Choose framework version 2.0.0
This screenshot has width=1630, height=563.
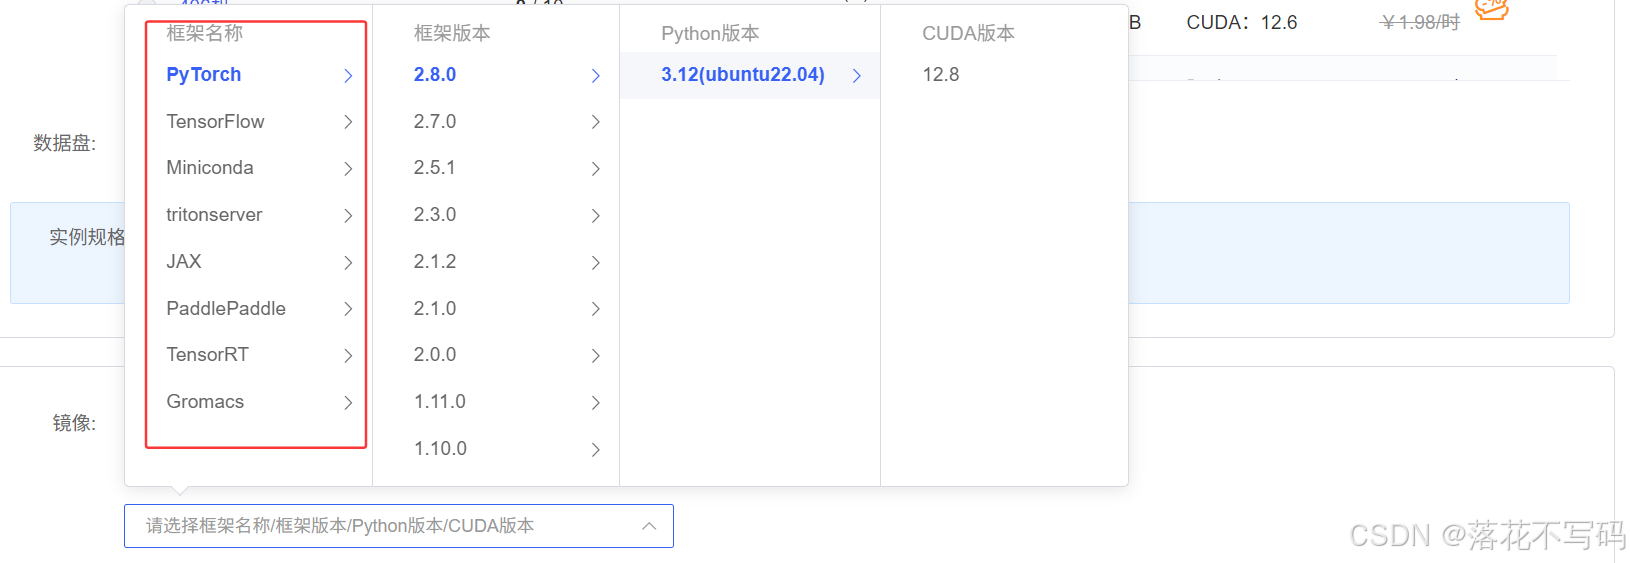pos(435,355)
